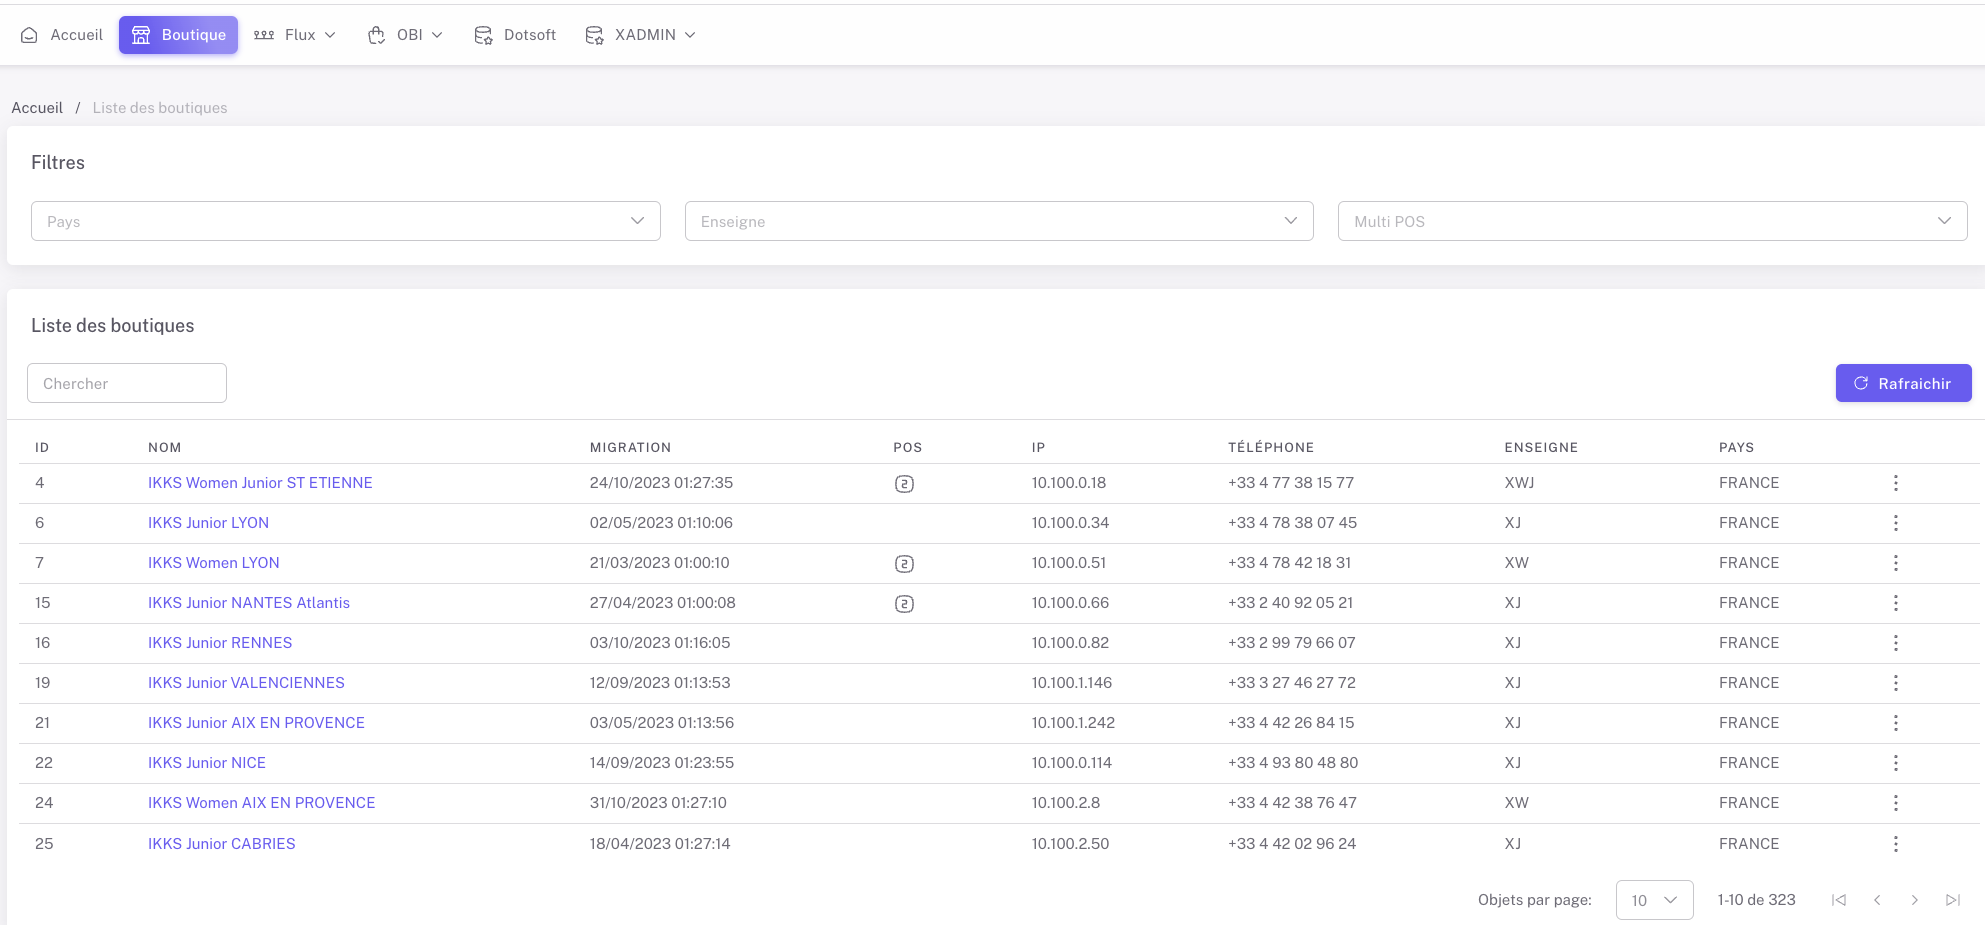
Task: Click the POS icon for IKKS Junior NANTES Atlantis
Action: click(904, 604)
